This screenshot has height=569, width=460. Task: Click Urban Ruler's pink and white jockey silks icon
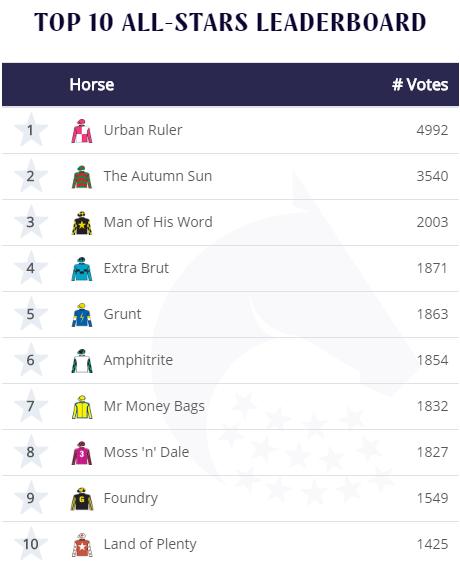(82, 131)
